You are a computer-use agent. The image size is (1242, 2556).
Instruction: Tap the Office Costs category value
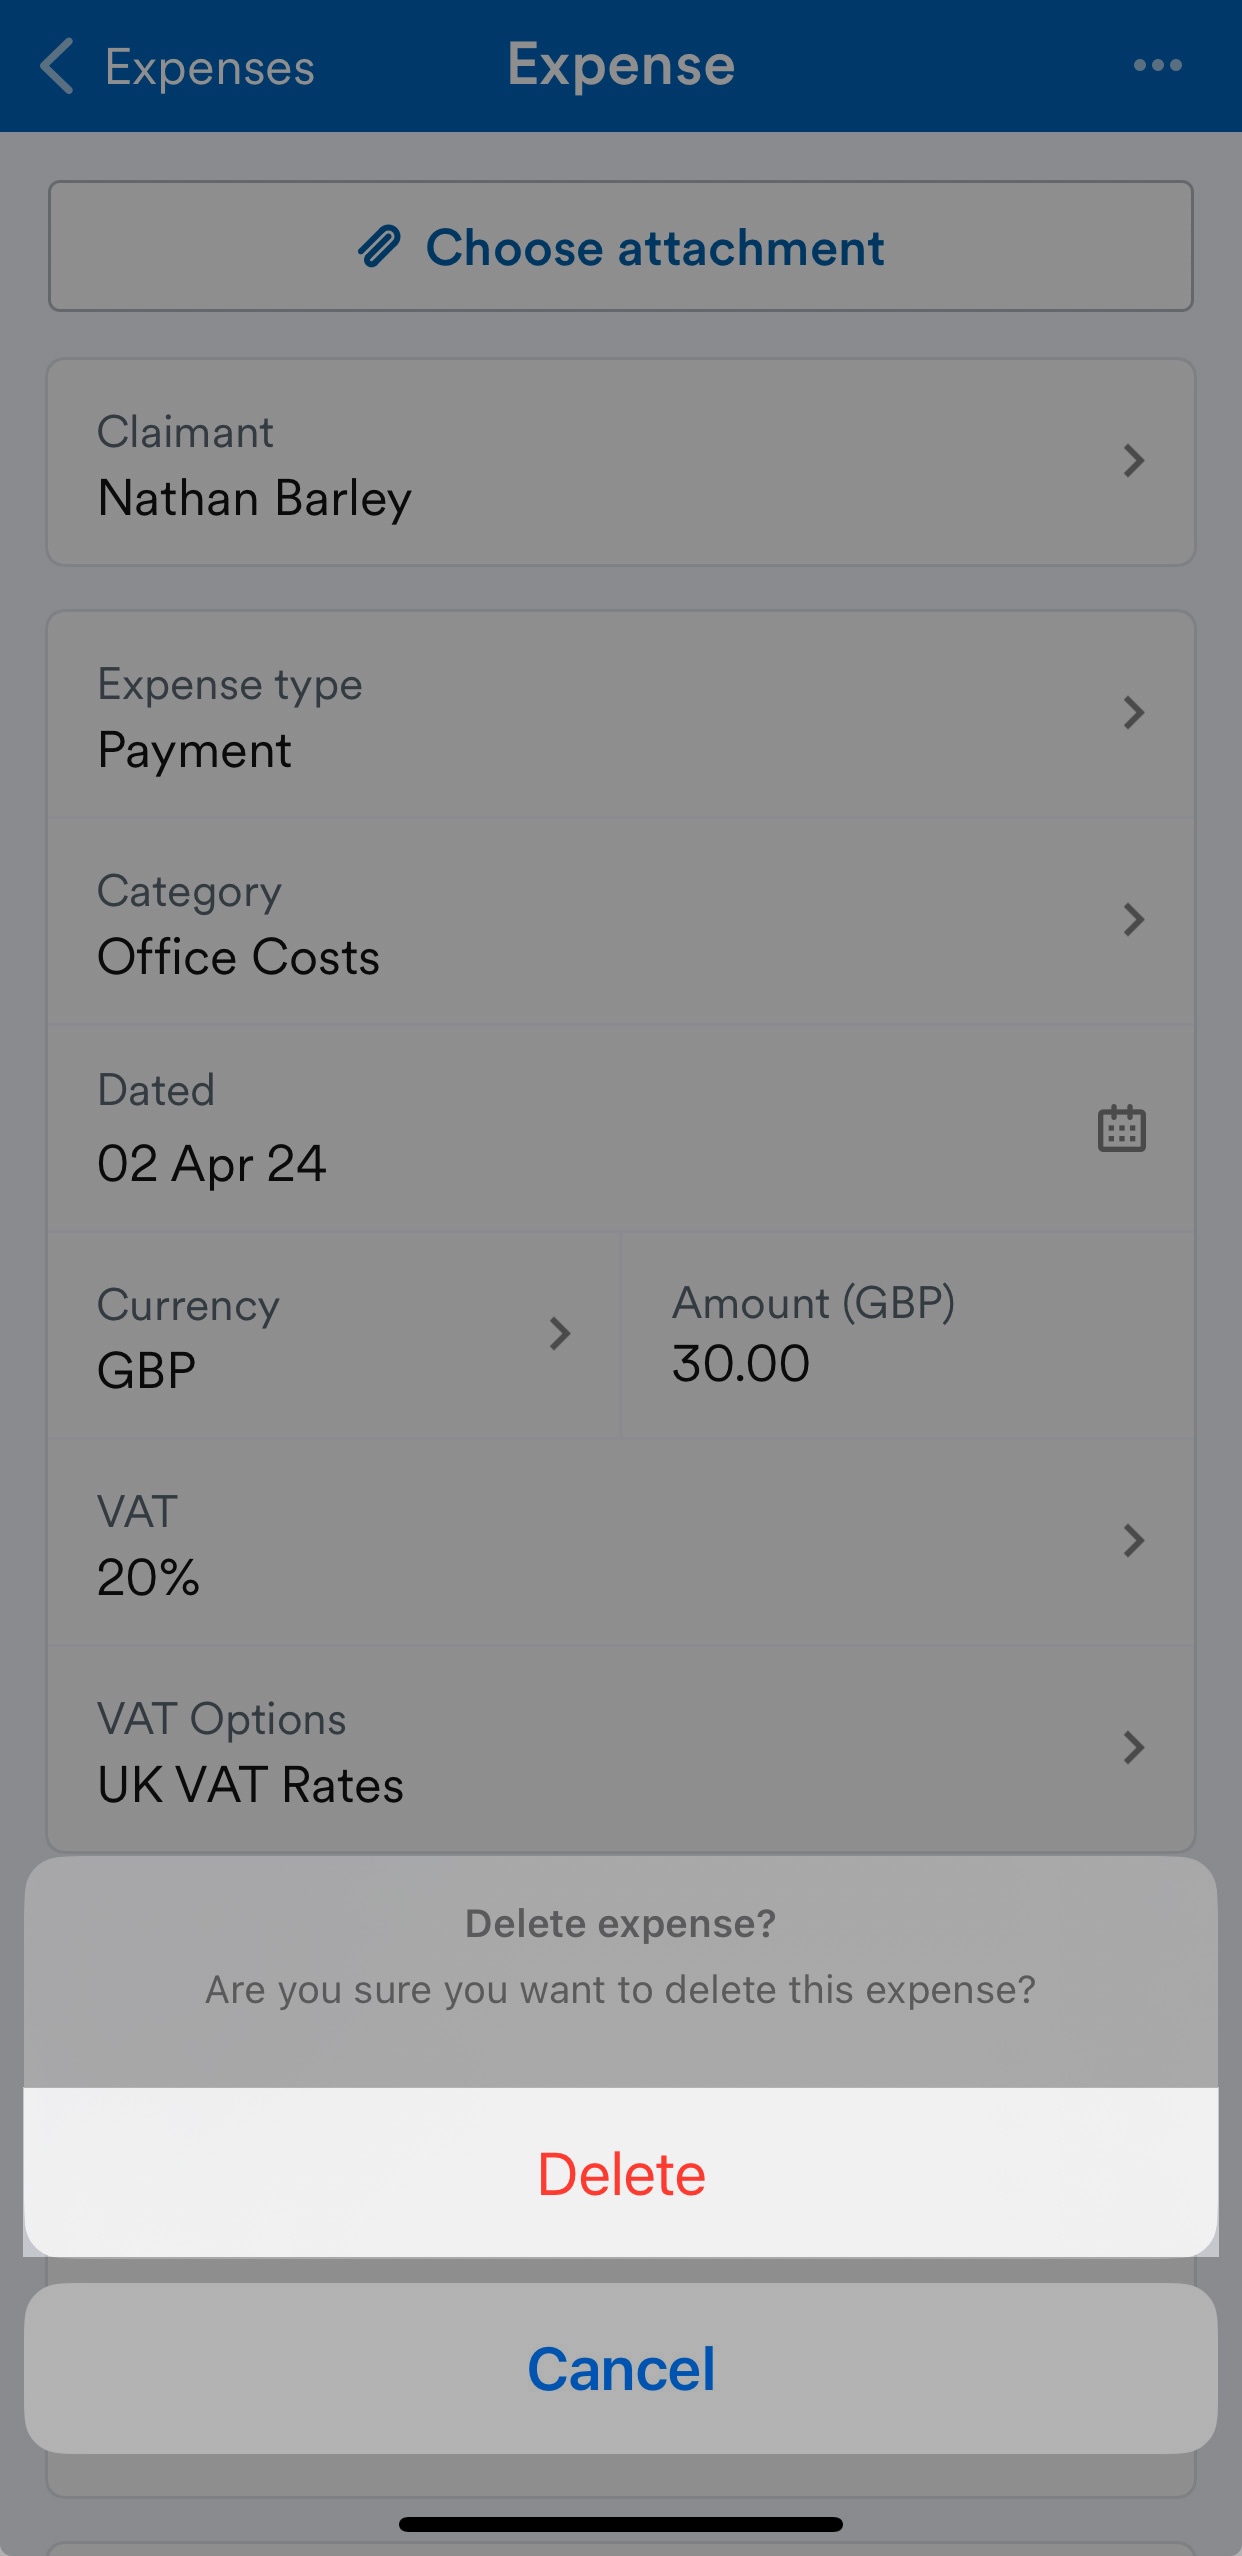coord(238,957)
